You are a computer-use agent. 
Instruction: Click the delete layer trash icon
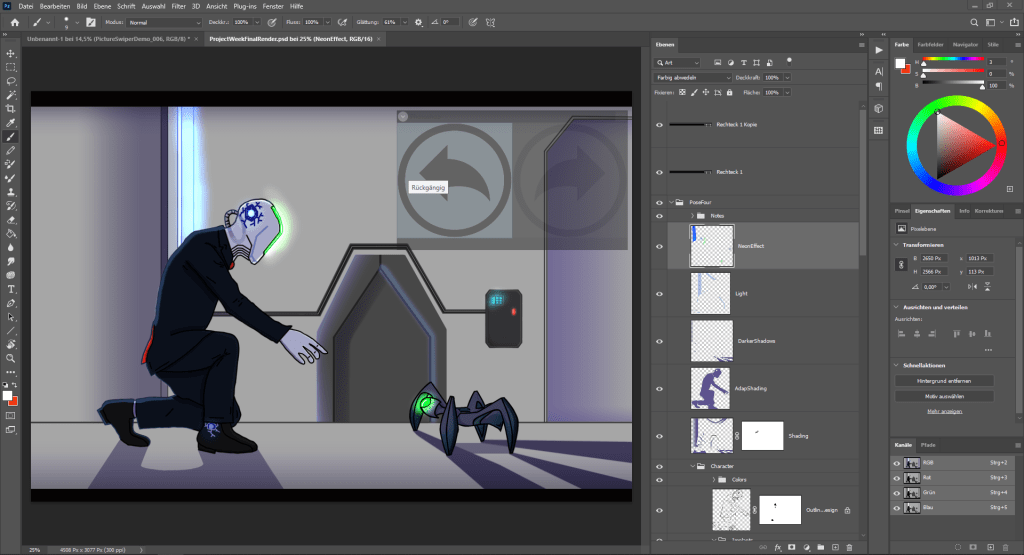850,547
